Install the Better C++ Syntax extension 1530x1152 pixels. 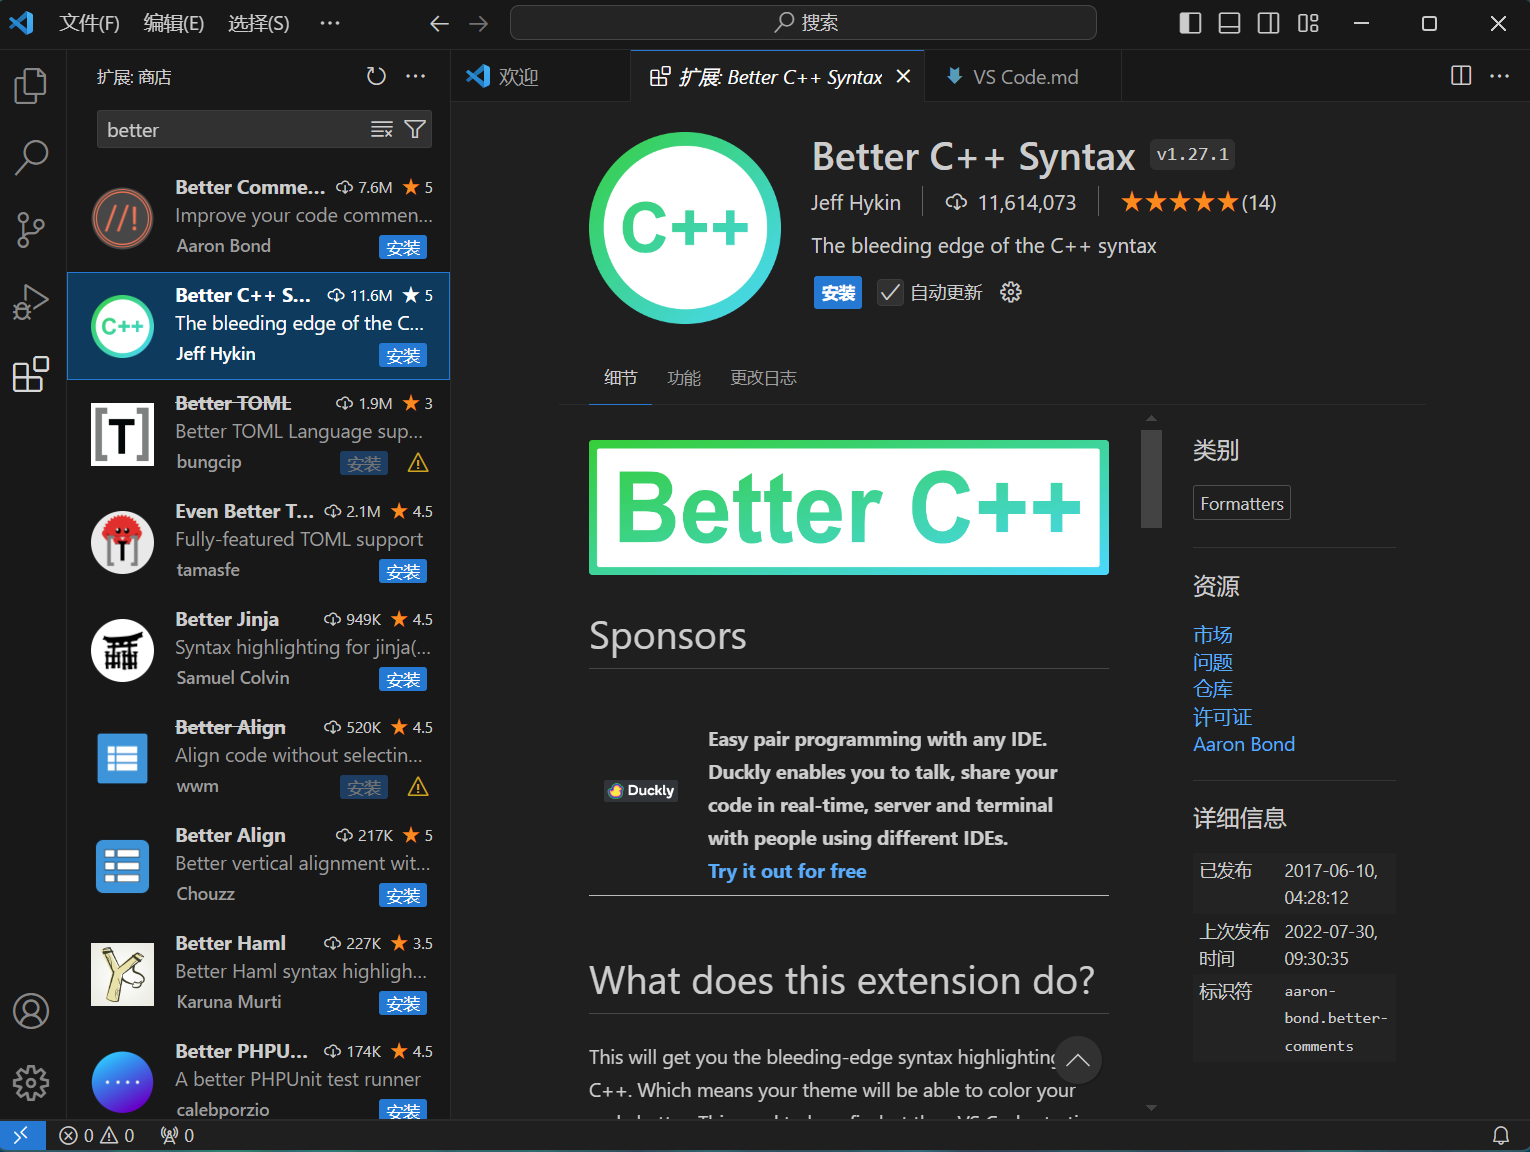pyautogui.click(x=838, y=293)
